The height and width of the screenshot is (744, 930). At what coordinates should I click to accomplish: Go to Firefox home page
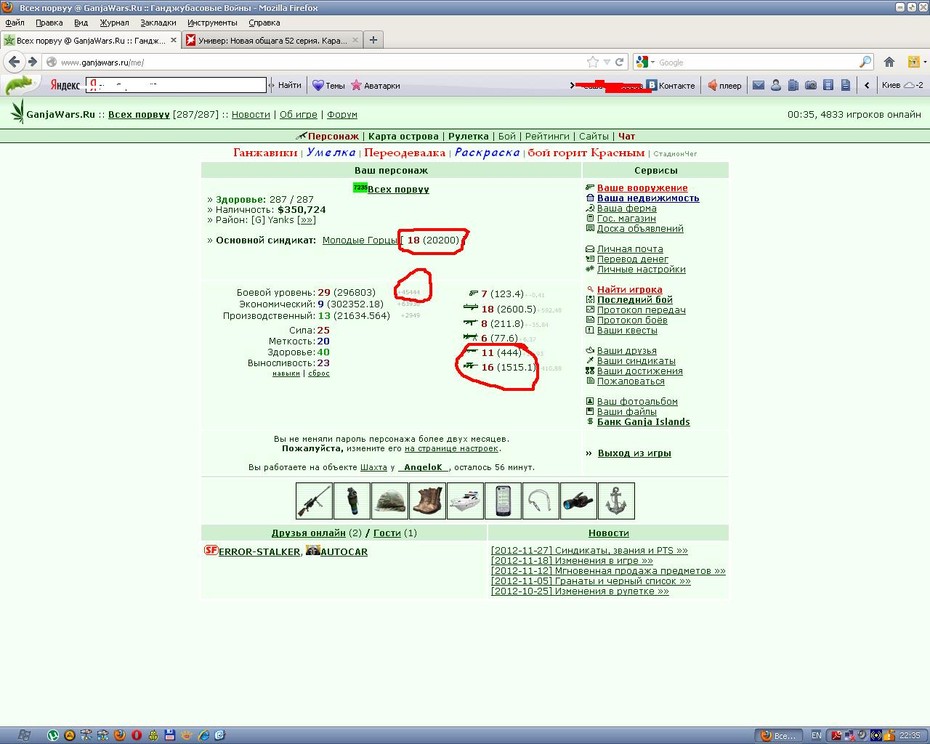point(889,62)
